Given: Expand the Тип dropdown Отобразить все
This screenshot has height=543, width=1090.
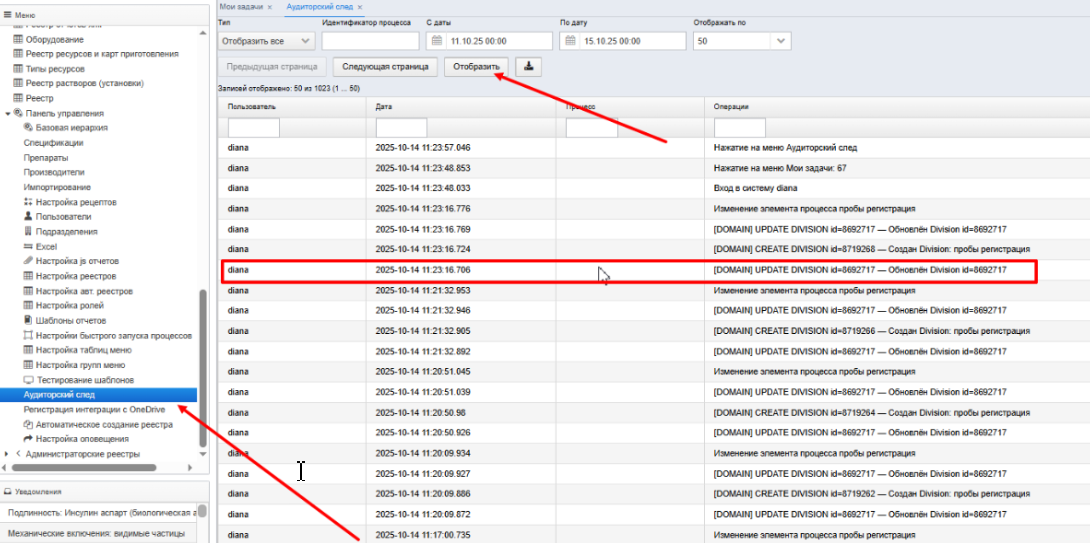Looking at the screenshot, I should point(266,41).
